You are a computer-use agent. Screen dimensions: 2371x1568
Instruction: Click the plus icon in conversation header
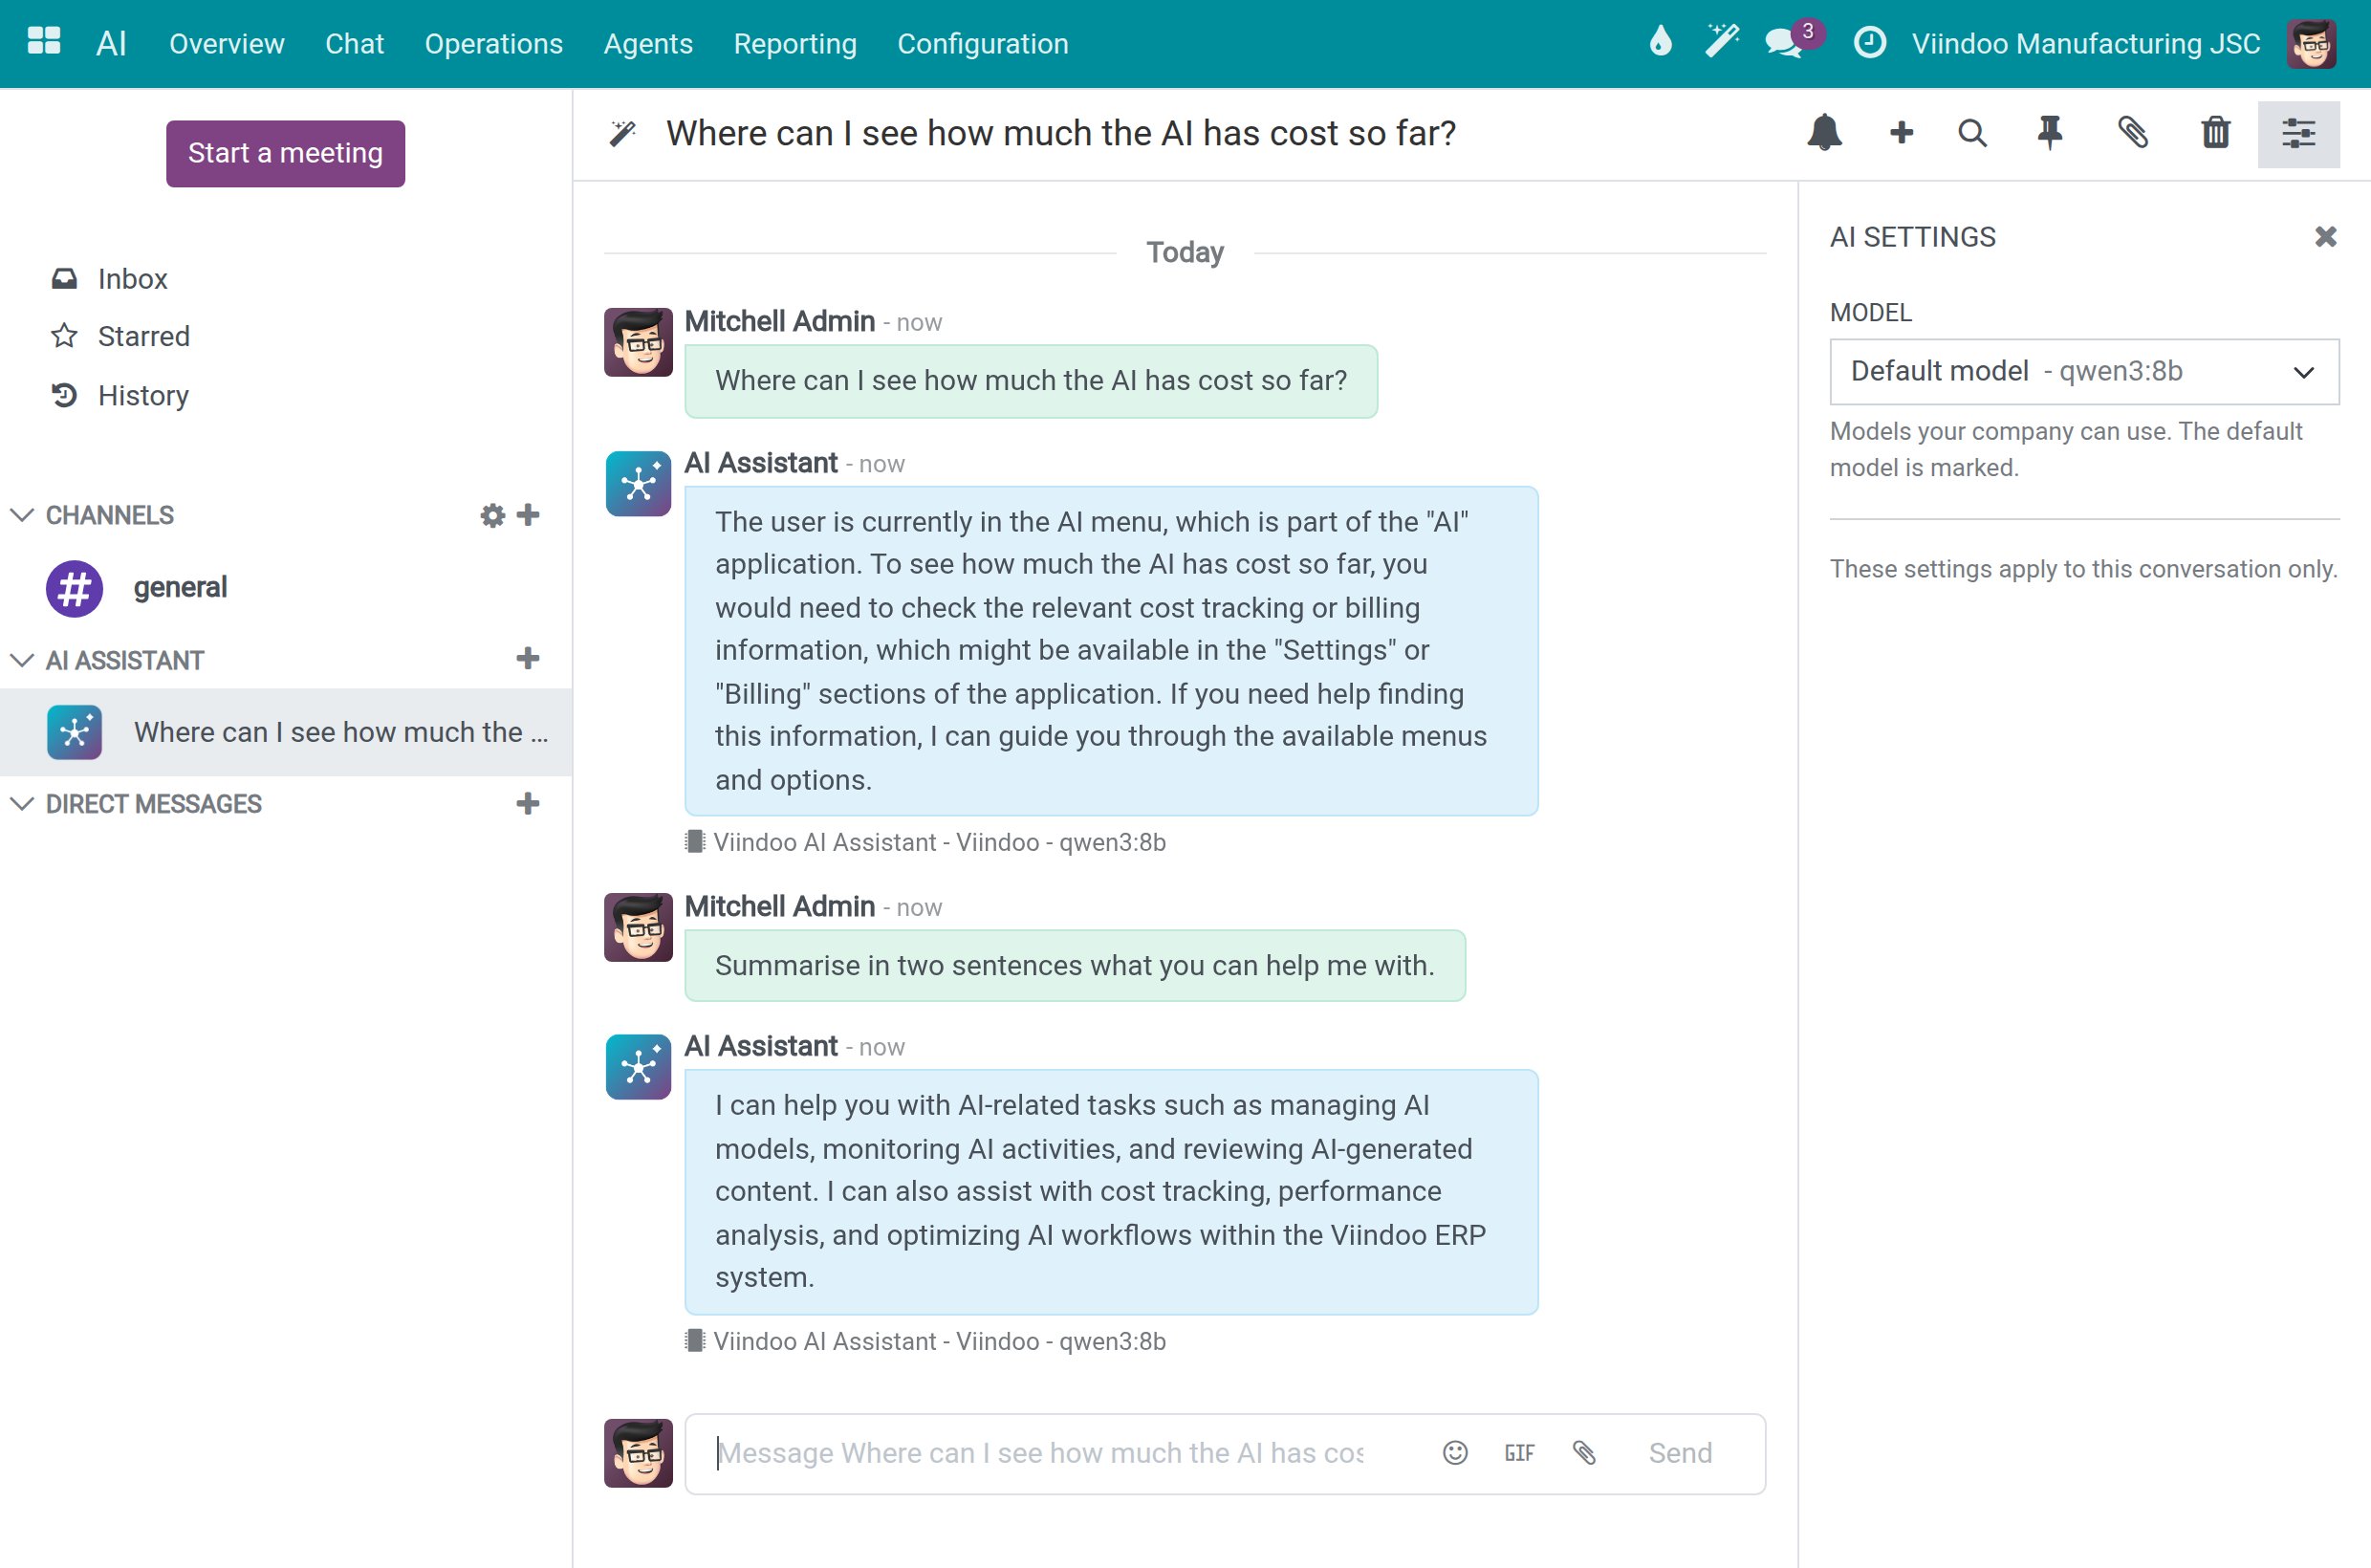click(1901, 133)
